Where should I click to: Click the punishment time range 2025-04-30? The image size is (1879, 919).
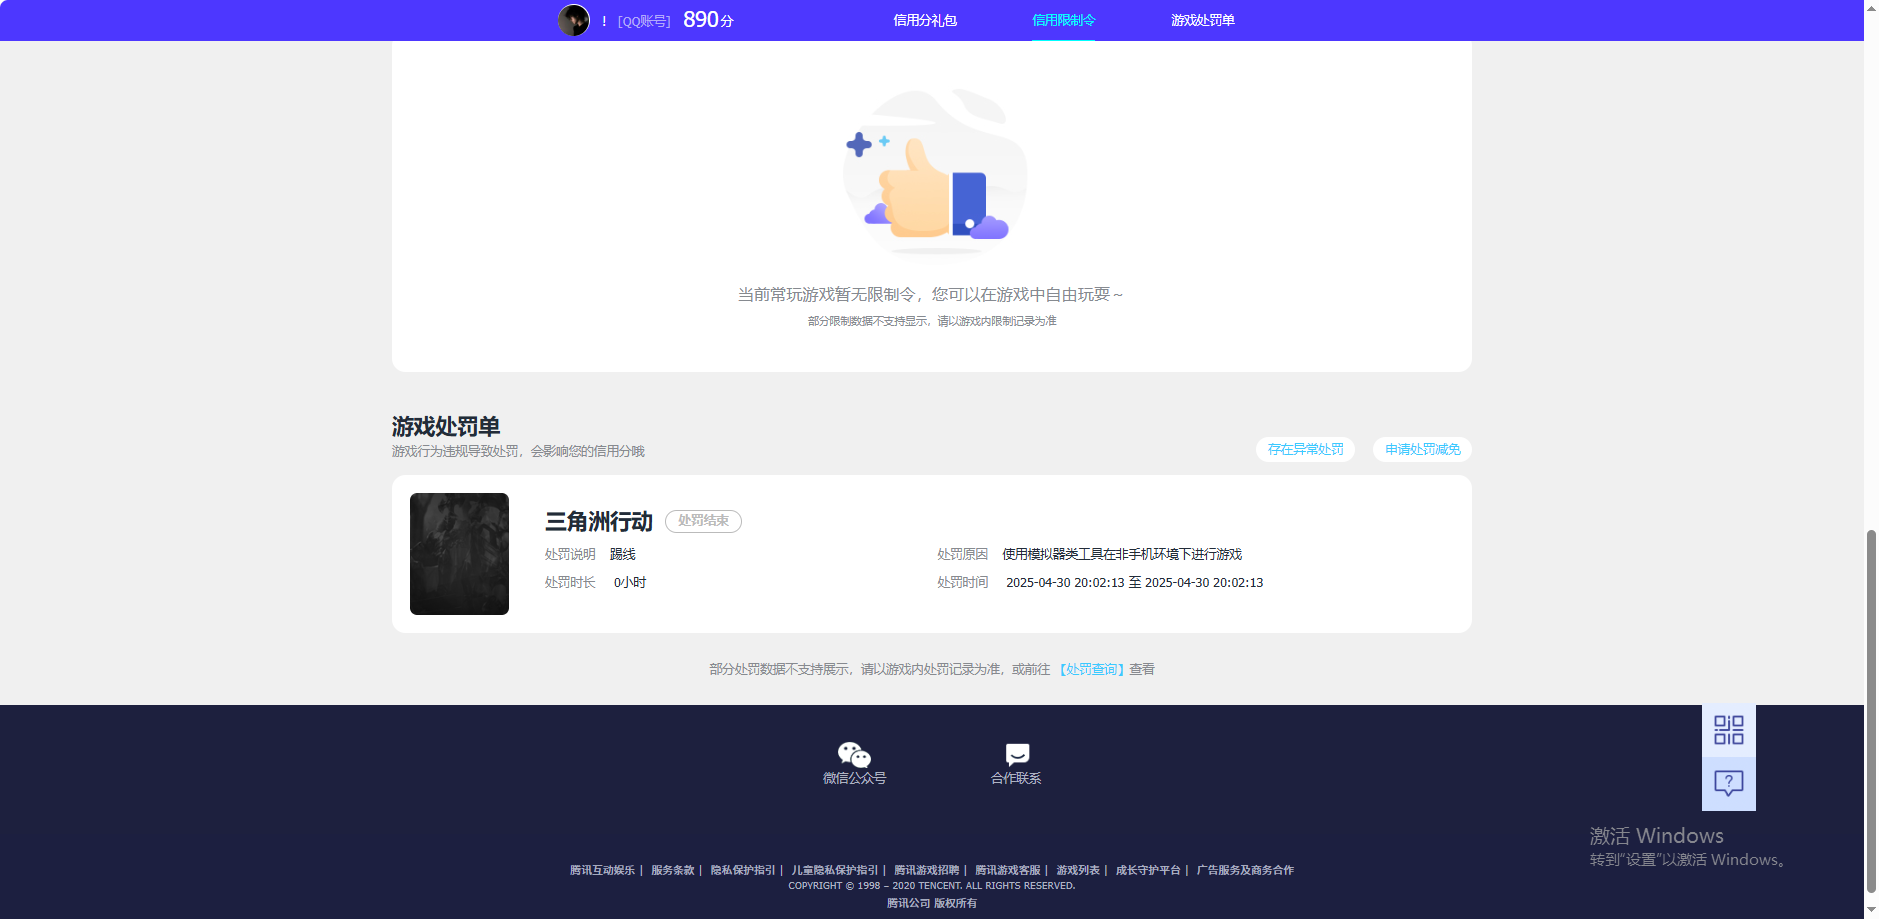[1134, 582]
